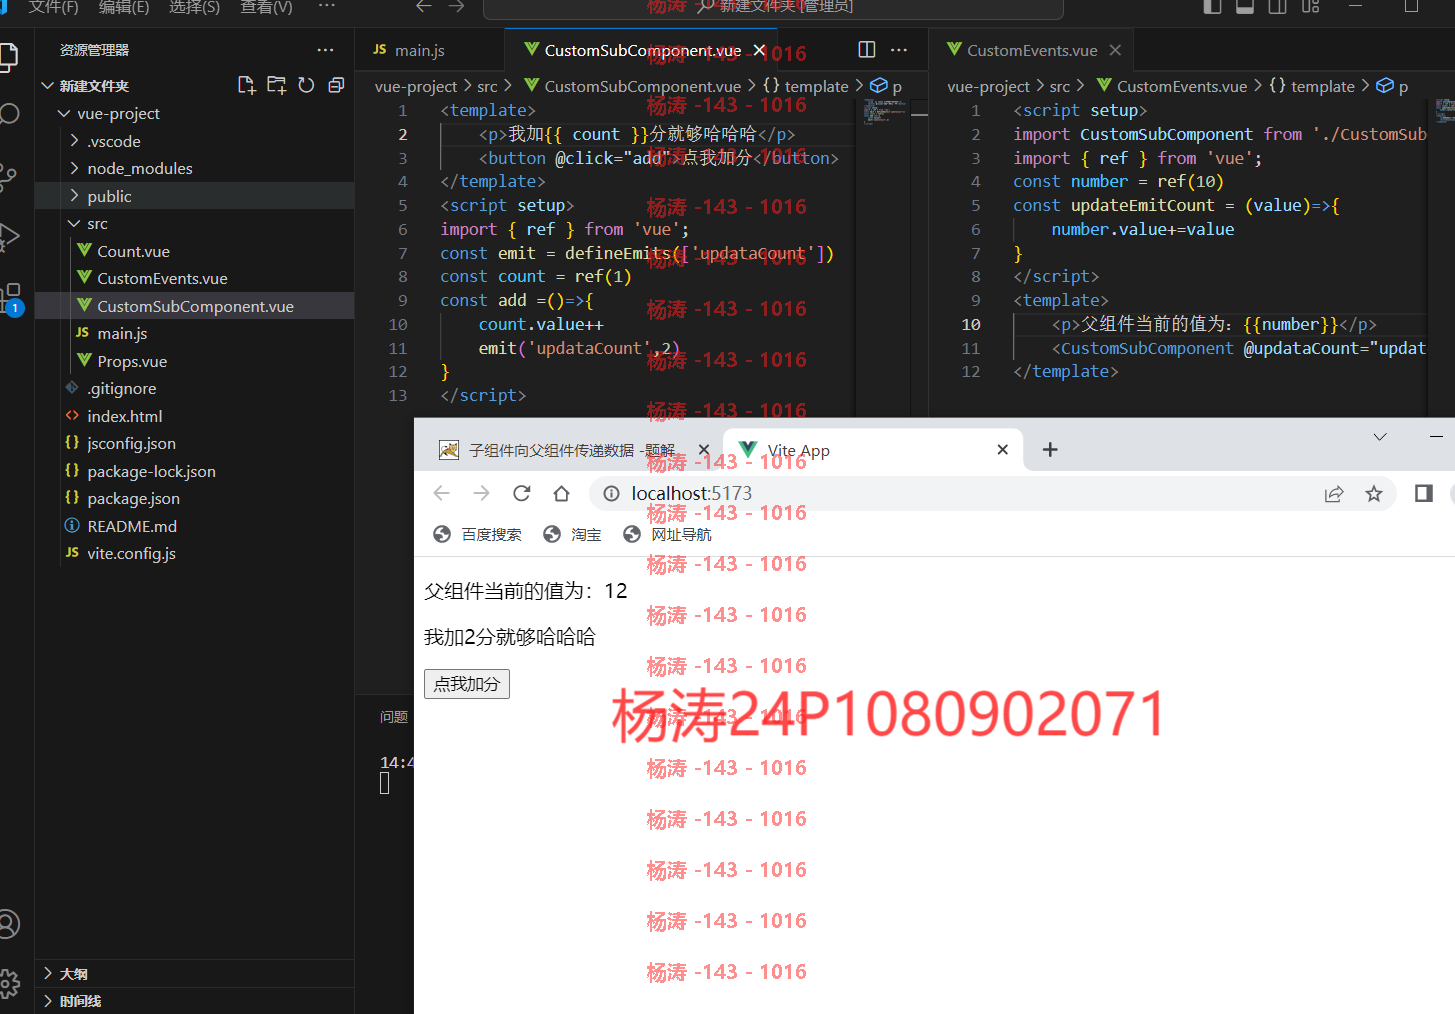Open the 文件(F) menu
1455x1014 pixels.
53,7
